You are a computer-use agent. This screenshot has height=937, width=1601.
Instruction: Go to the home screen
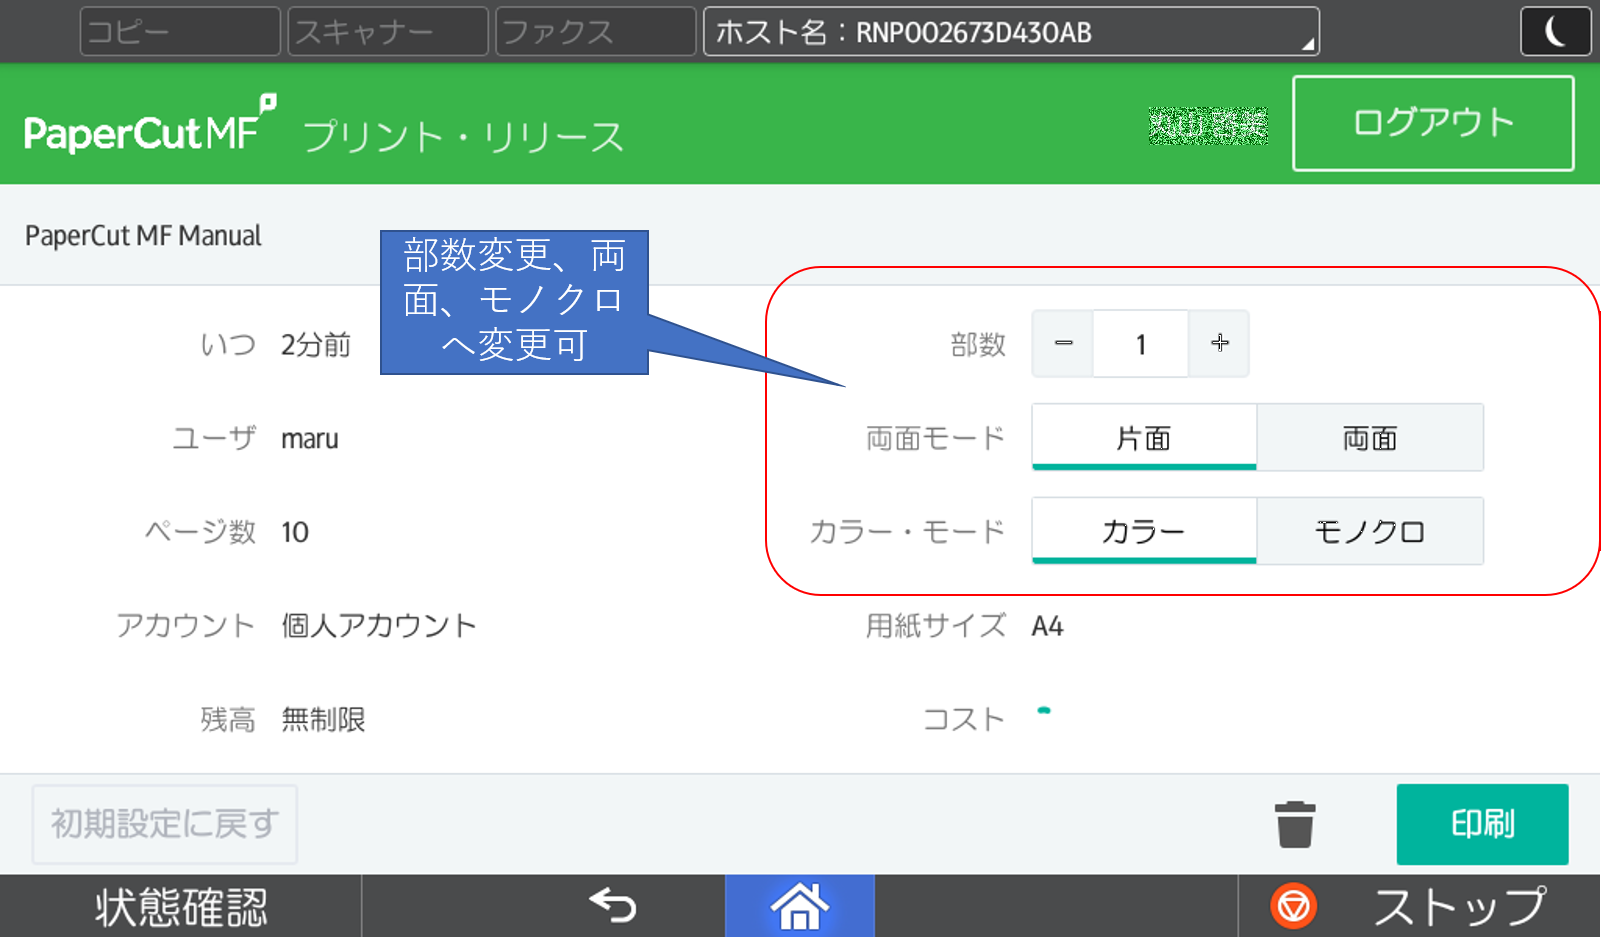tap(800, 906)
